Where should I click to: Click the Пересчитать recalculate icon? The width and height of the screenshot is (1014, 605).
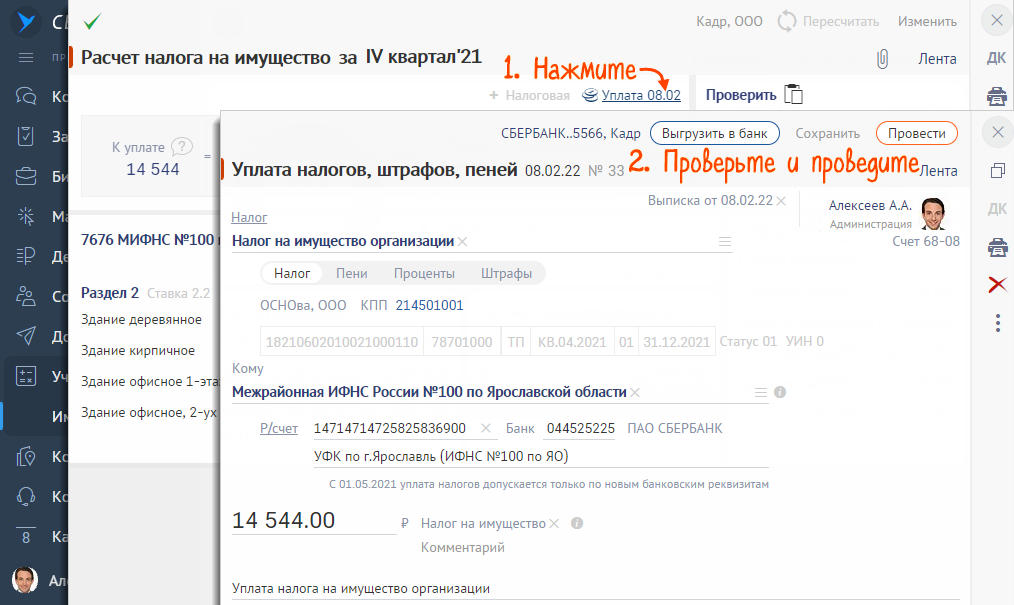pyautogui.click(x=786, y=21)
